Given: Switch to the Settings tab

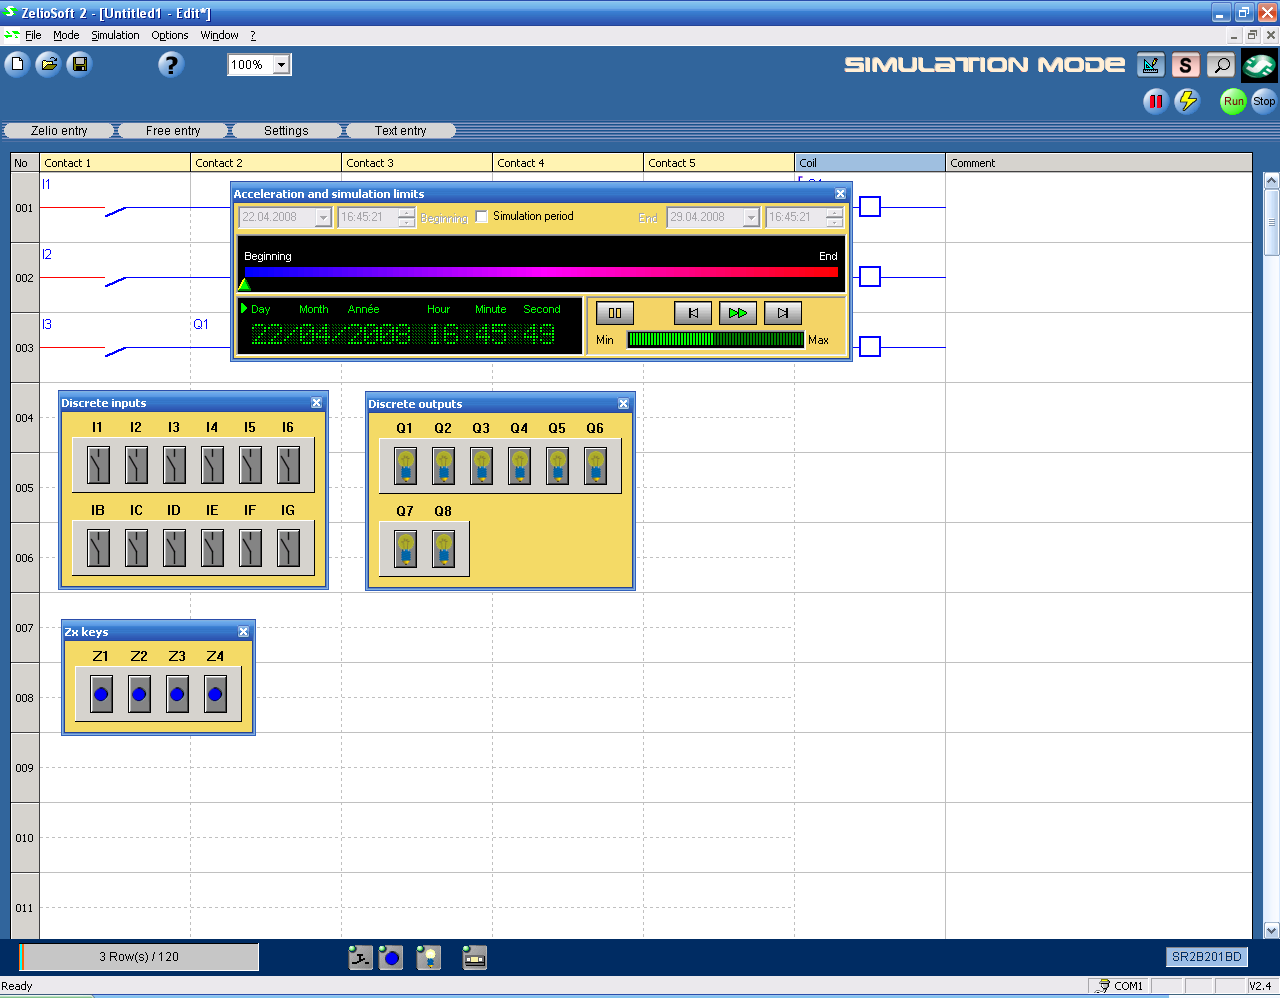Looking at the screenshot, I should (x=286, y=131).
